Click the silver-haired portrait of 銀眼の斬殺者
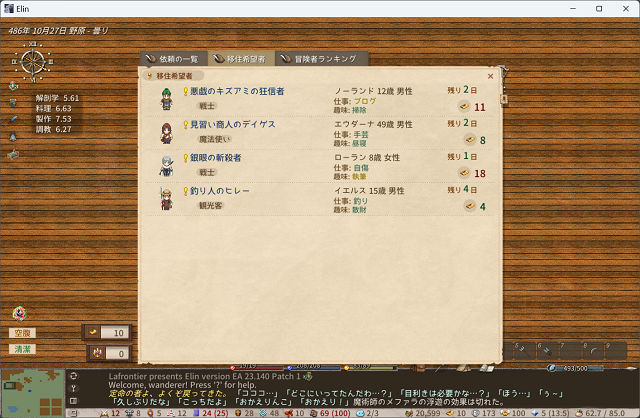The height and width of the screenshot is (418, 640). 167,166
